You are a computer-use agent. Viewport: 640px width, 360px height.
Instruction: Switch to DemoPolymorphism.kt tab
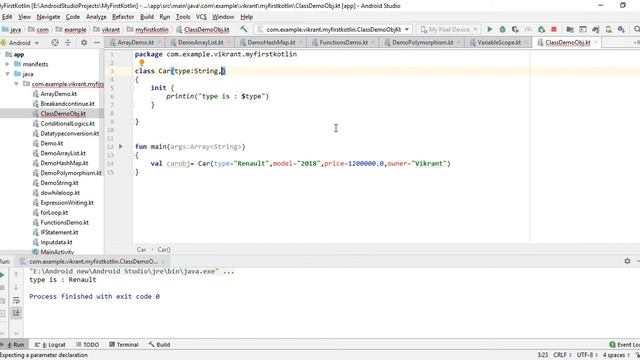click(422, 42)
